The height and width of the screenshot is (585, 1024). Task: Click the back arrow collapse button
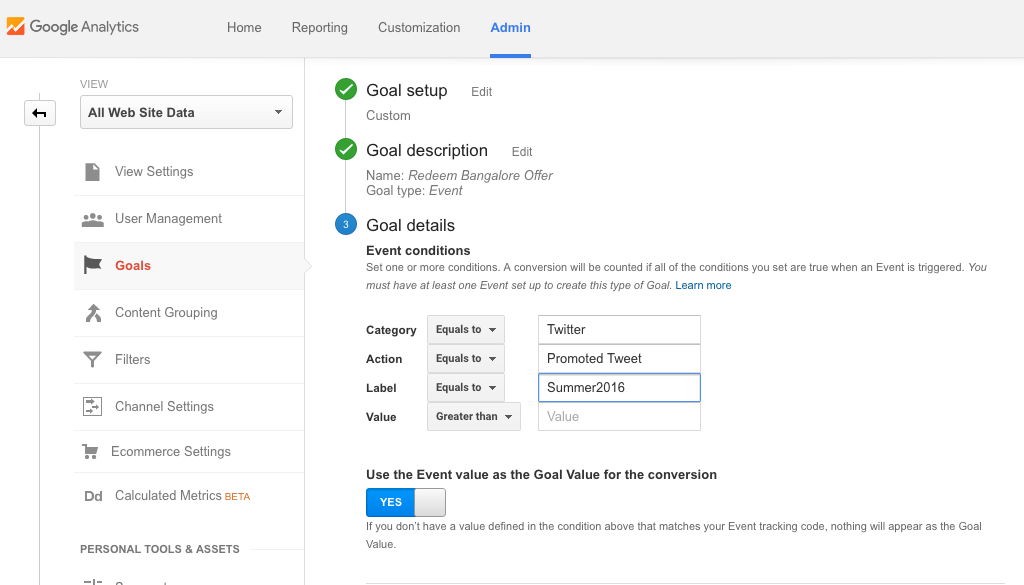39,113
